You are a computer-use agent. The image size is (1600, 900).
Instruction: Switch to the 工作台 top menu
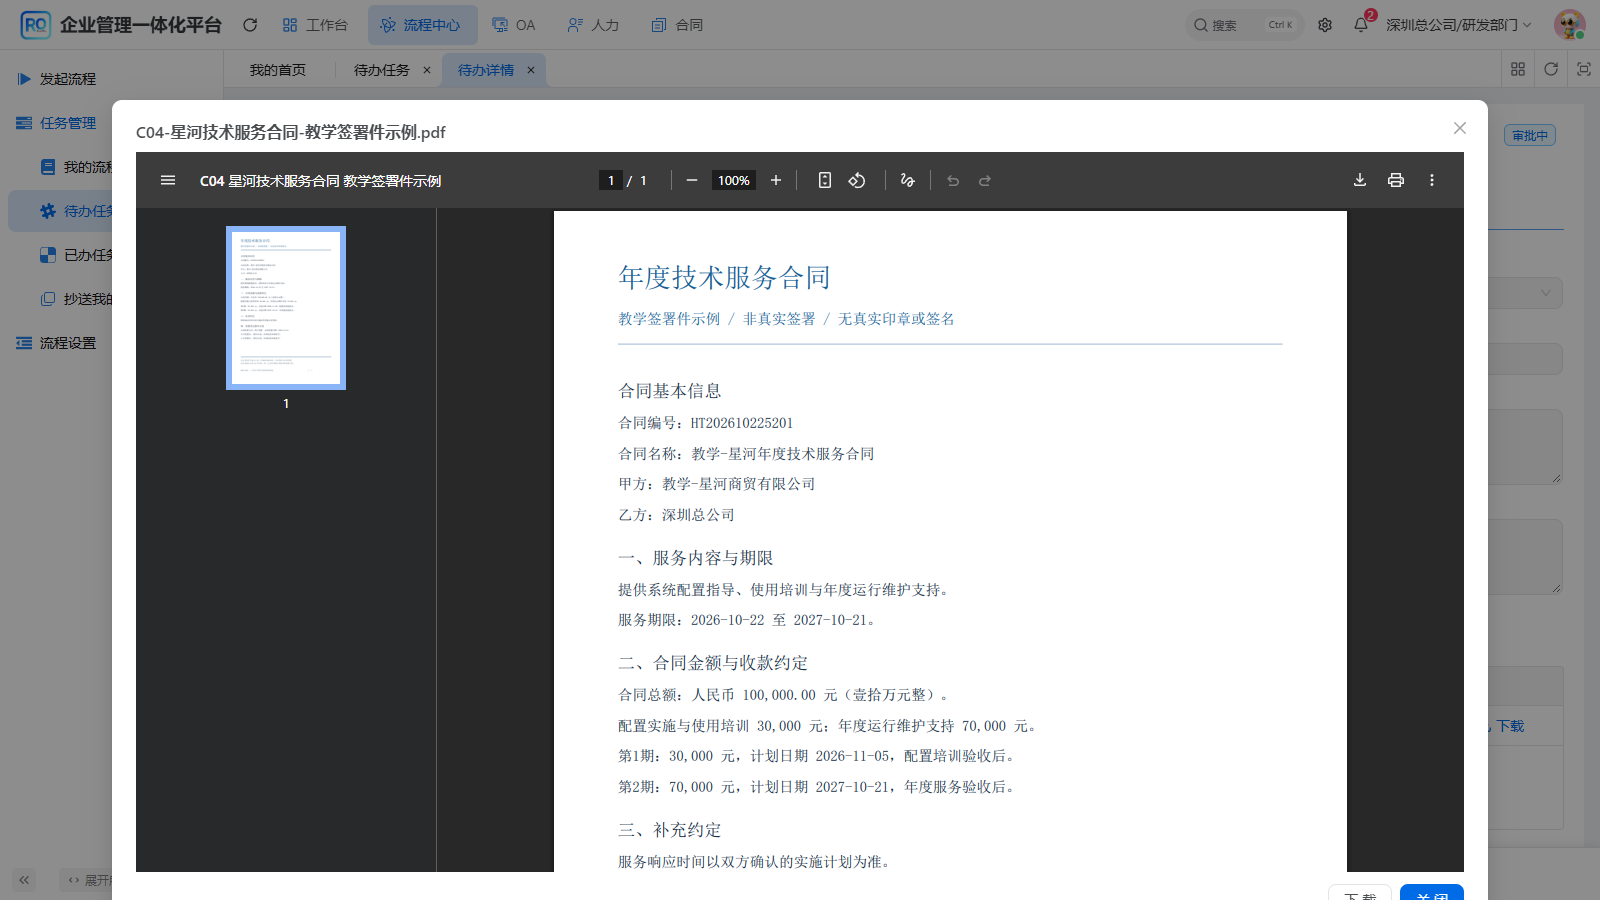point(315,25)
